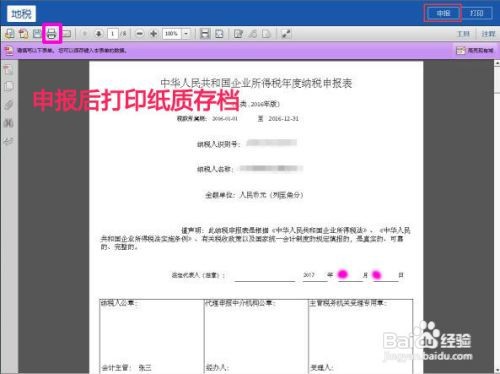The height and width of the screenshot is (374, 500).
Task: Click the page number input box
Action: tap(113, 34)
